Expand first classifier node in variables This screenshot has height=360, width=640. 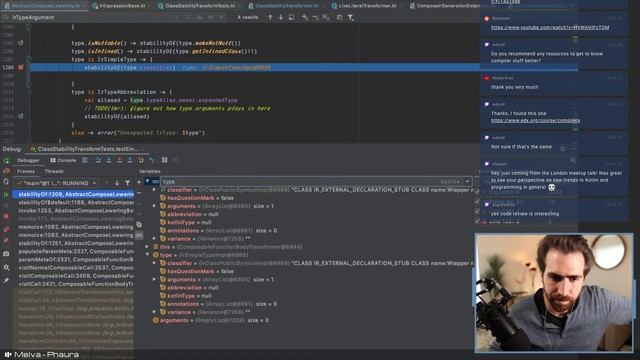[154, 190]
